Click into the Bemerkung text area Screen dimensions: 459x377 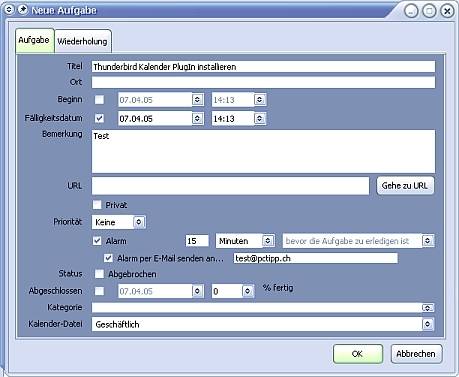point(263,151)
